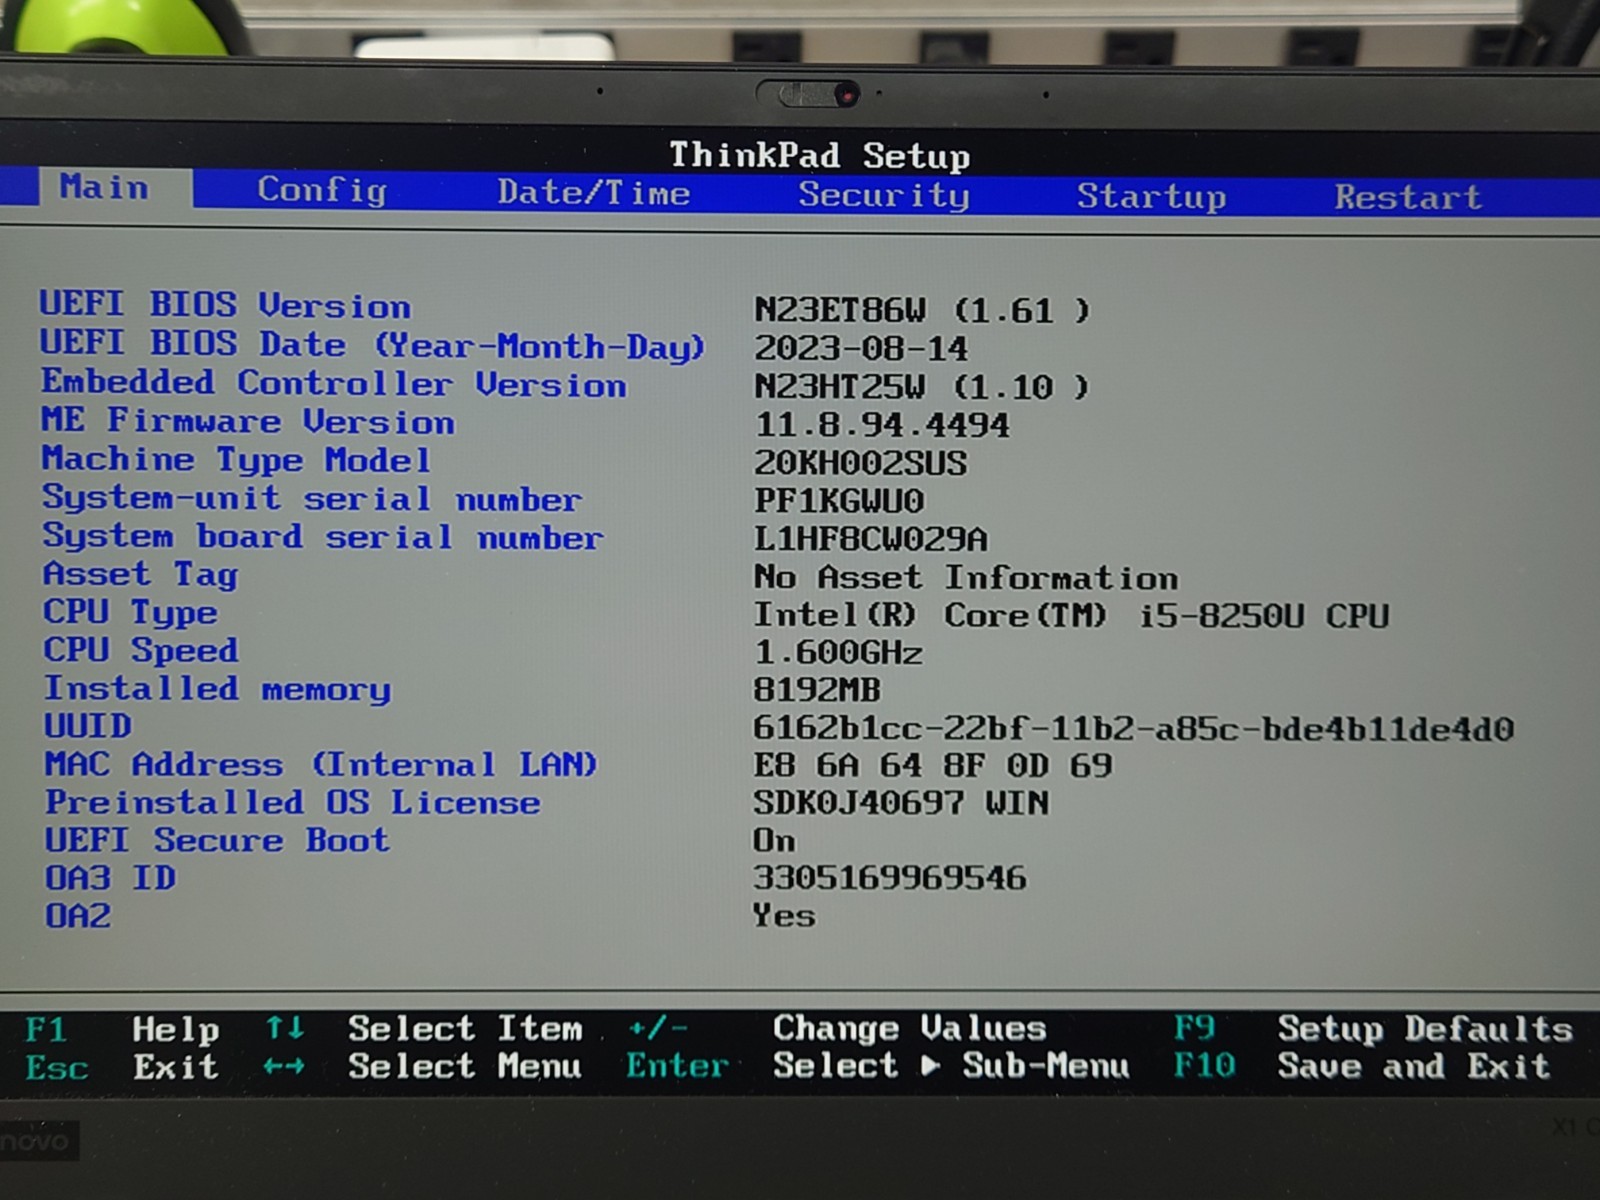
Task: Select the UEFI BIOS Version label
Action: click(225, 305)
